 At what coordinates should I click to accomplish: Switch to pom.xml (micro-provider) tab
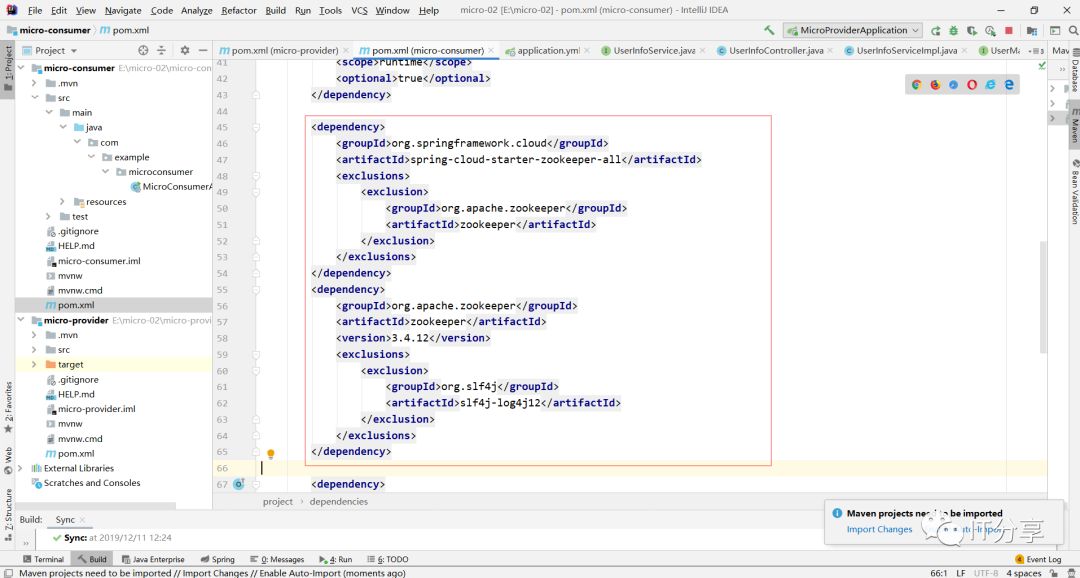tap(284, 50)
